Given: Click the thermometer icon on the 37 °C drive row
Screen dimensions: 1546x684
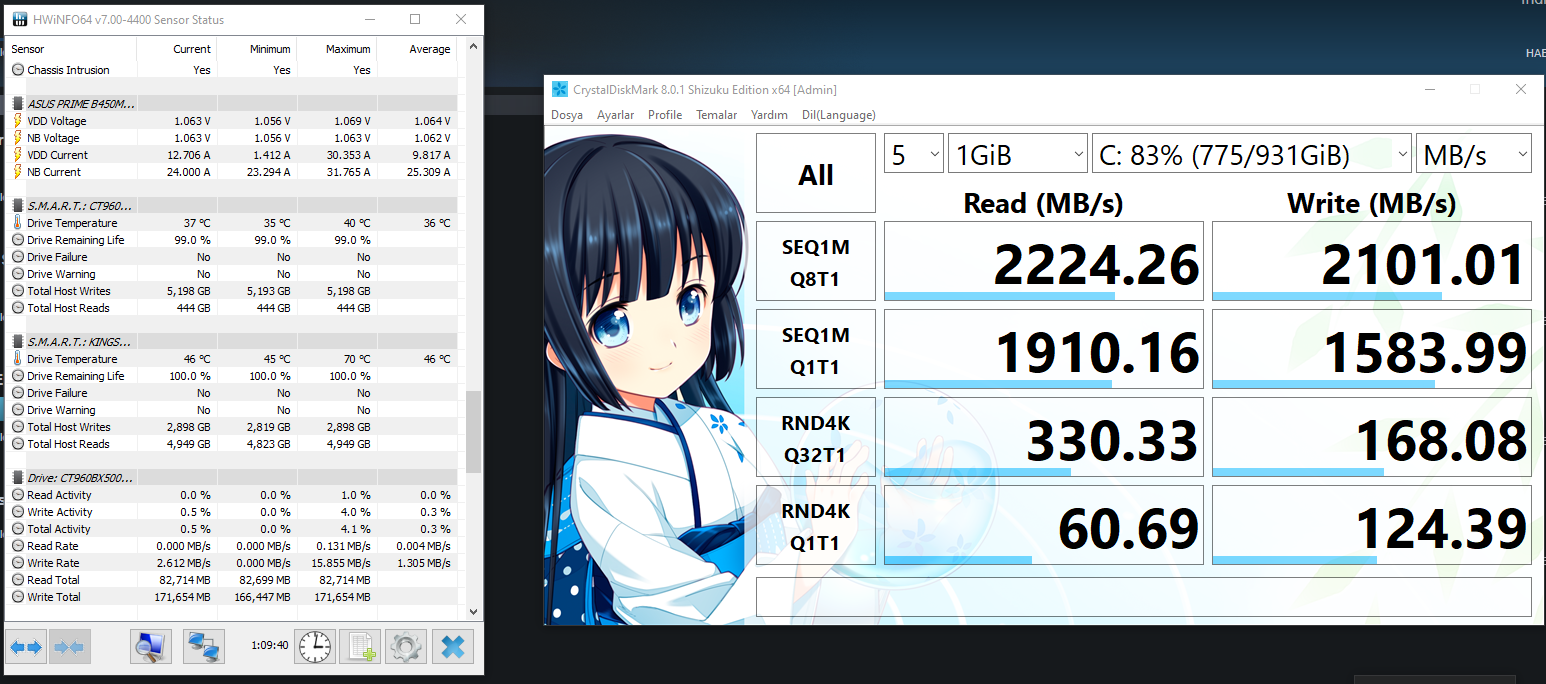Looking at the screenshot, I should [x=18, y=223].
